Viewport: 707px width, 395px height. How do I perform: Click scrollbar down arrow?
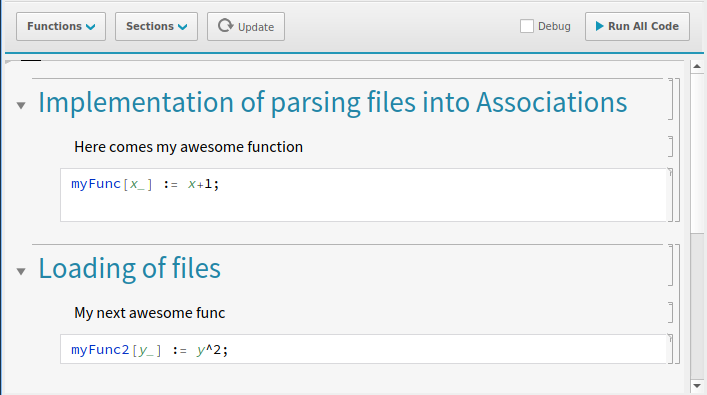[x=697, y=386]
